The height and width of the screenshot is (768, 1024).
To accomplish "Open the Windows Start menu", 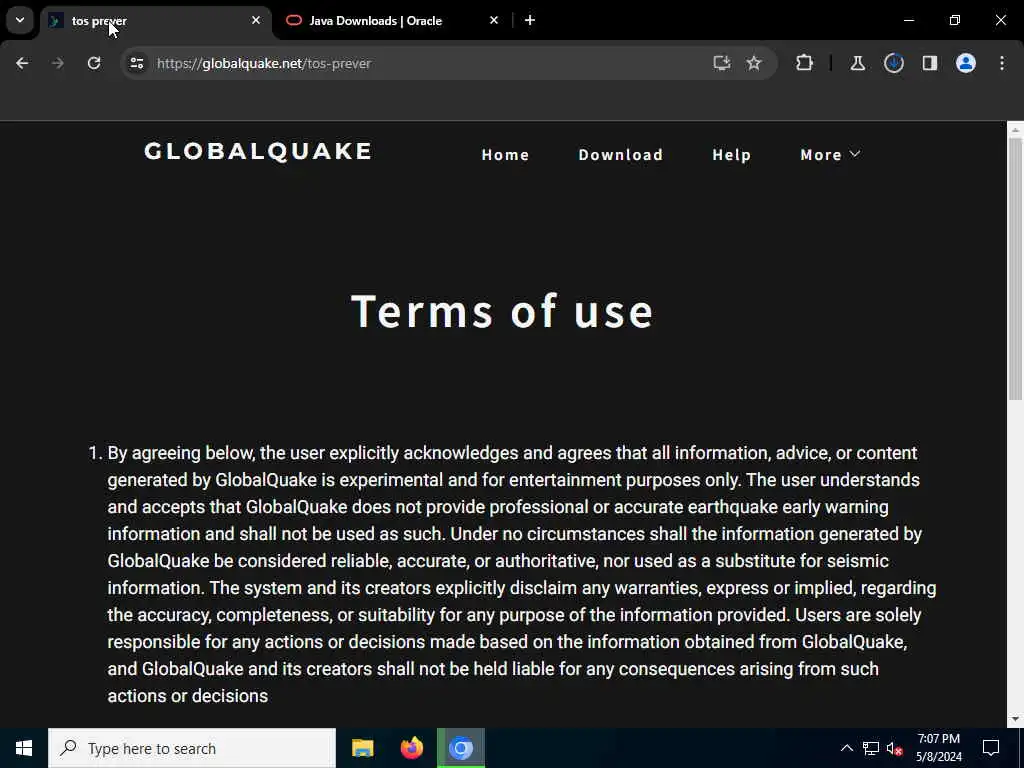I will pos(24,748).
